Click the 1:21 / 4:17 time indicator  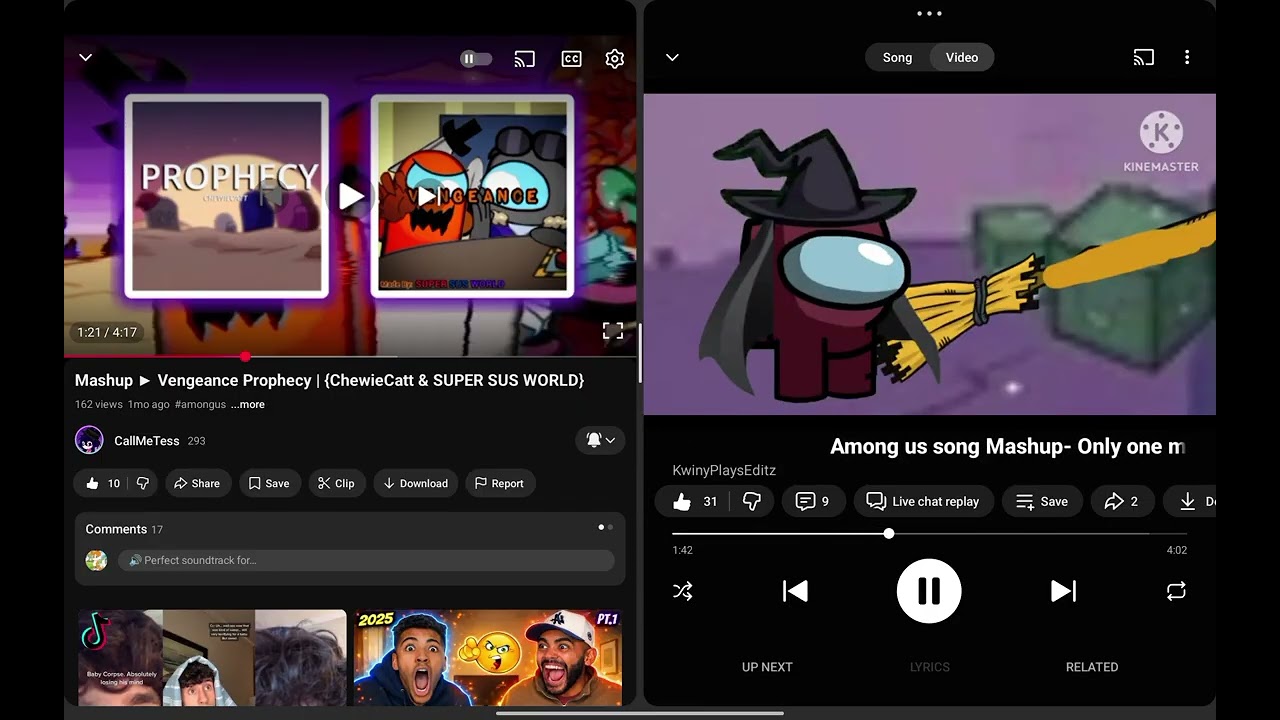[x=107, y=332]
